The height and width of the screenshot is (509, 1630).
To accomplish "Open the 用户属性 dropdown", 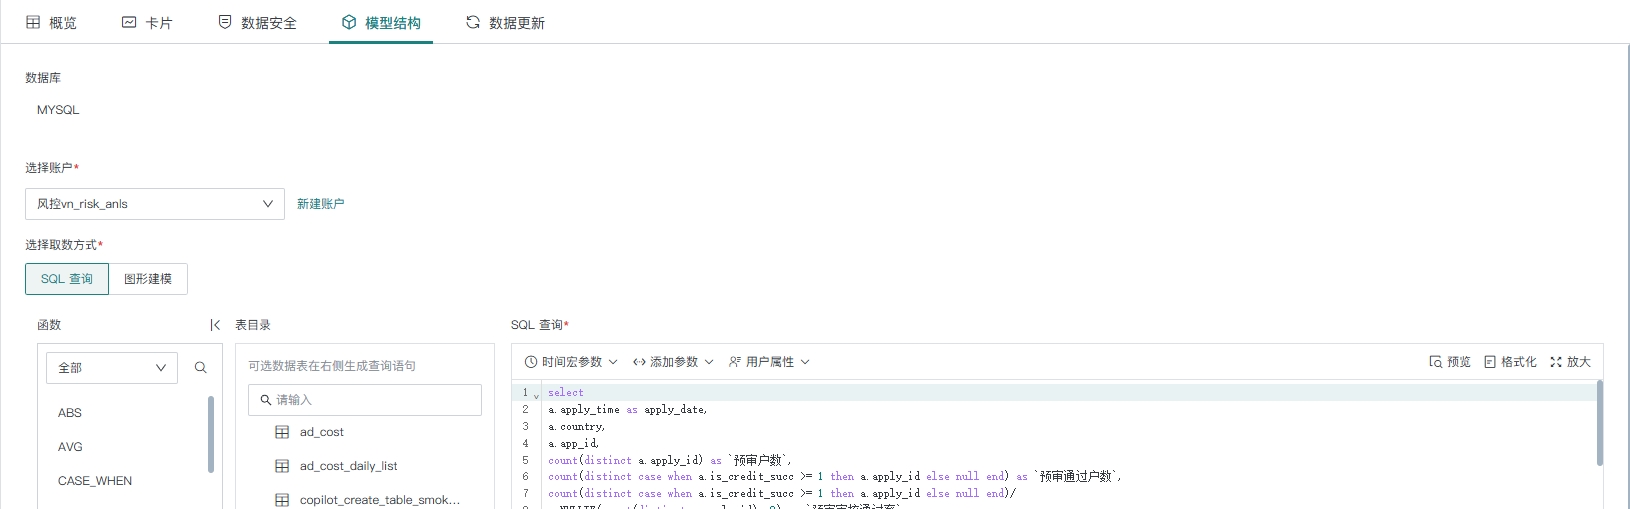I will (769, 362).
